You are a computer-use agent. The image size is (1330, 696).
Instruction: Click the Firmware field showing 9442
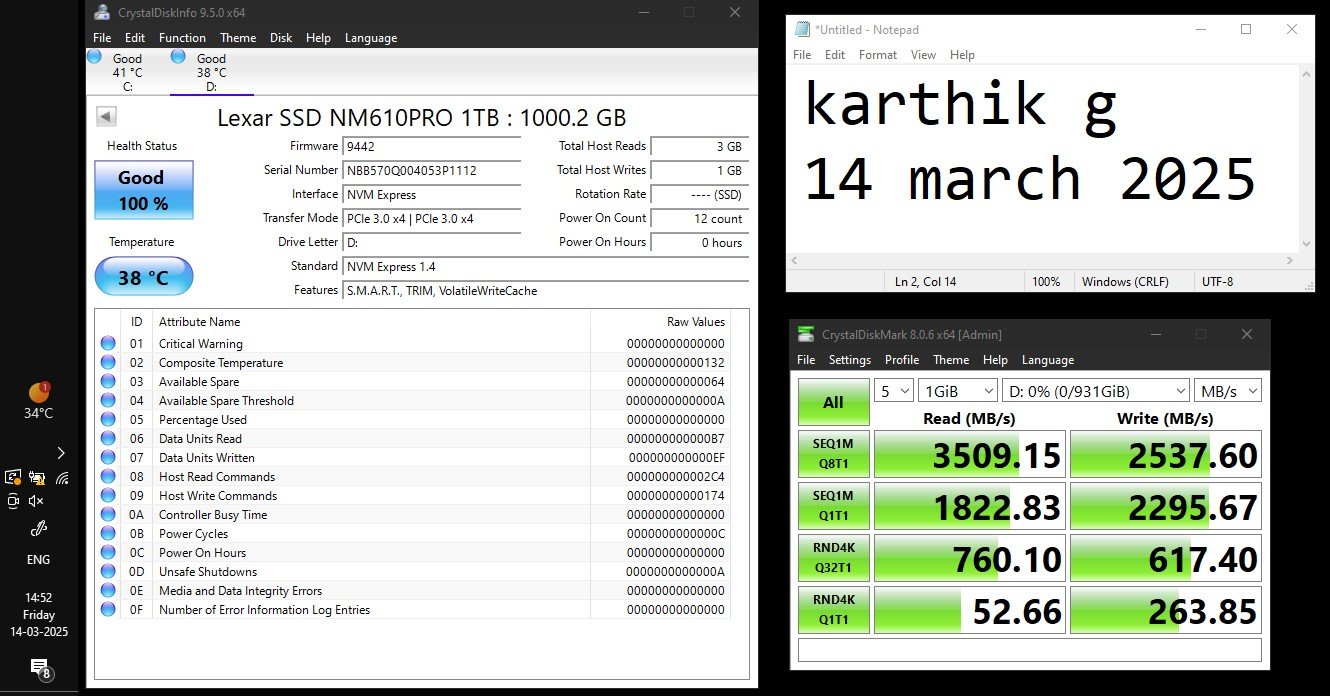[x=432, y=146]
